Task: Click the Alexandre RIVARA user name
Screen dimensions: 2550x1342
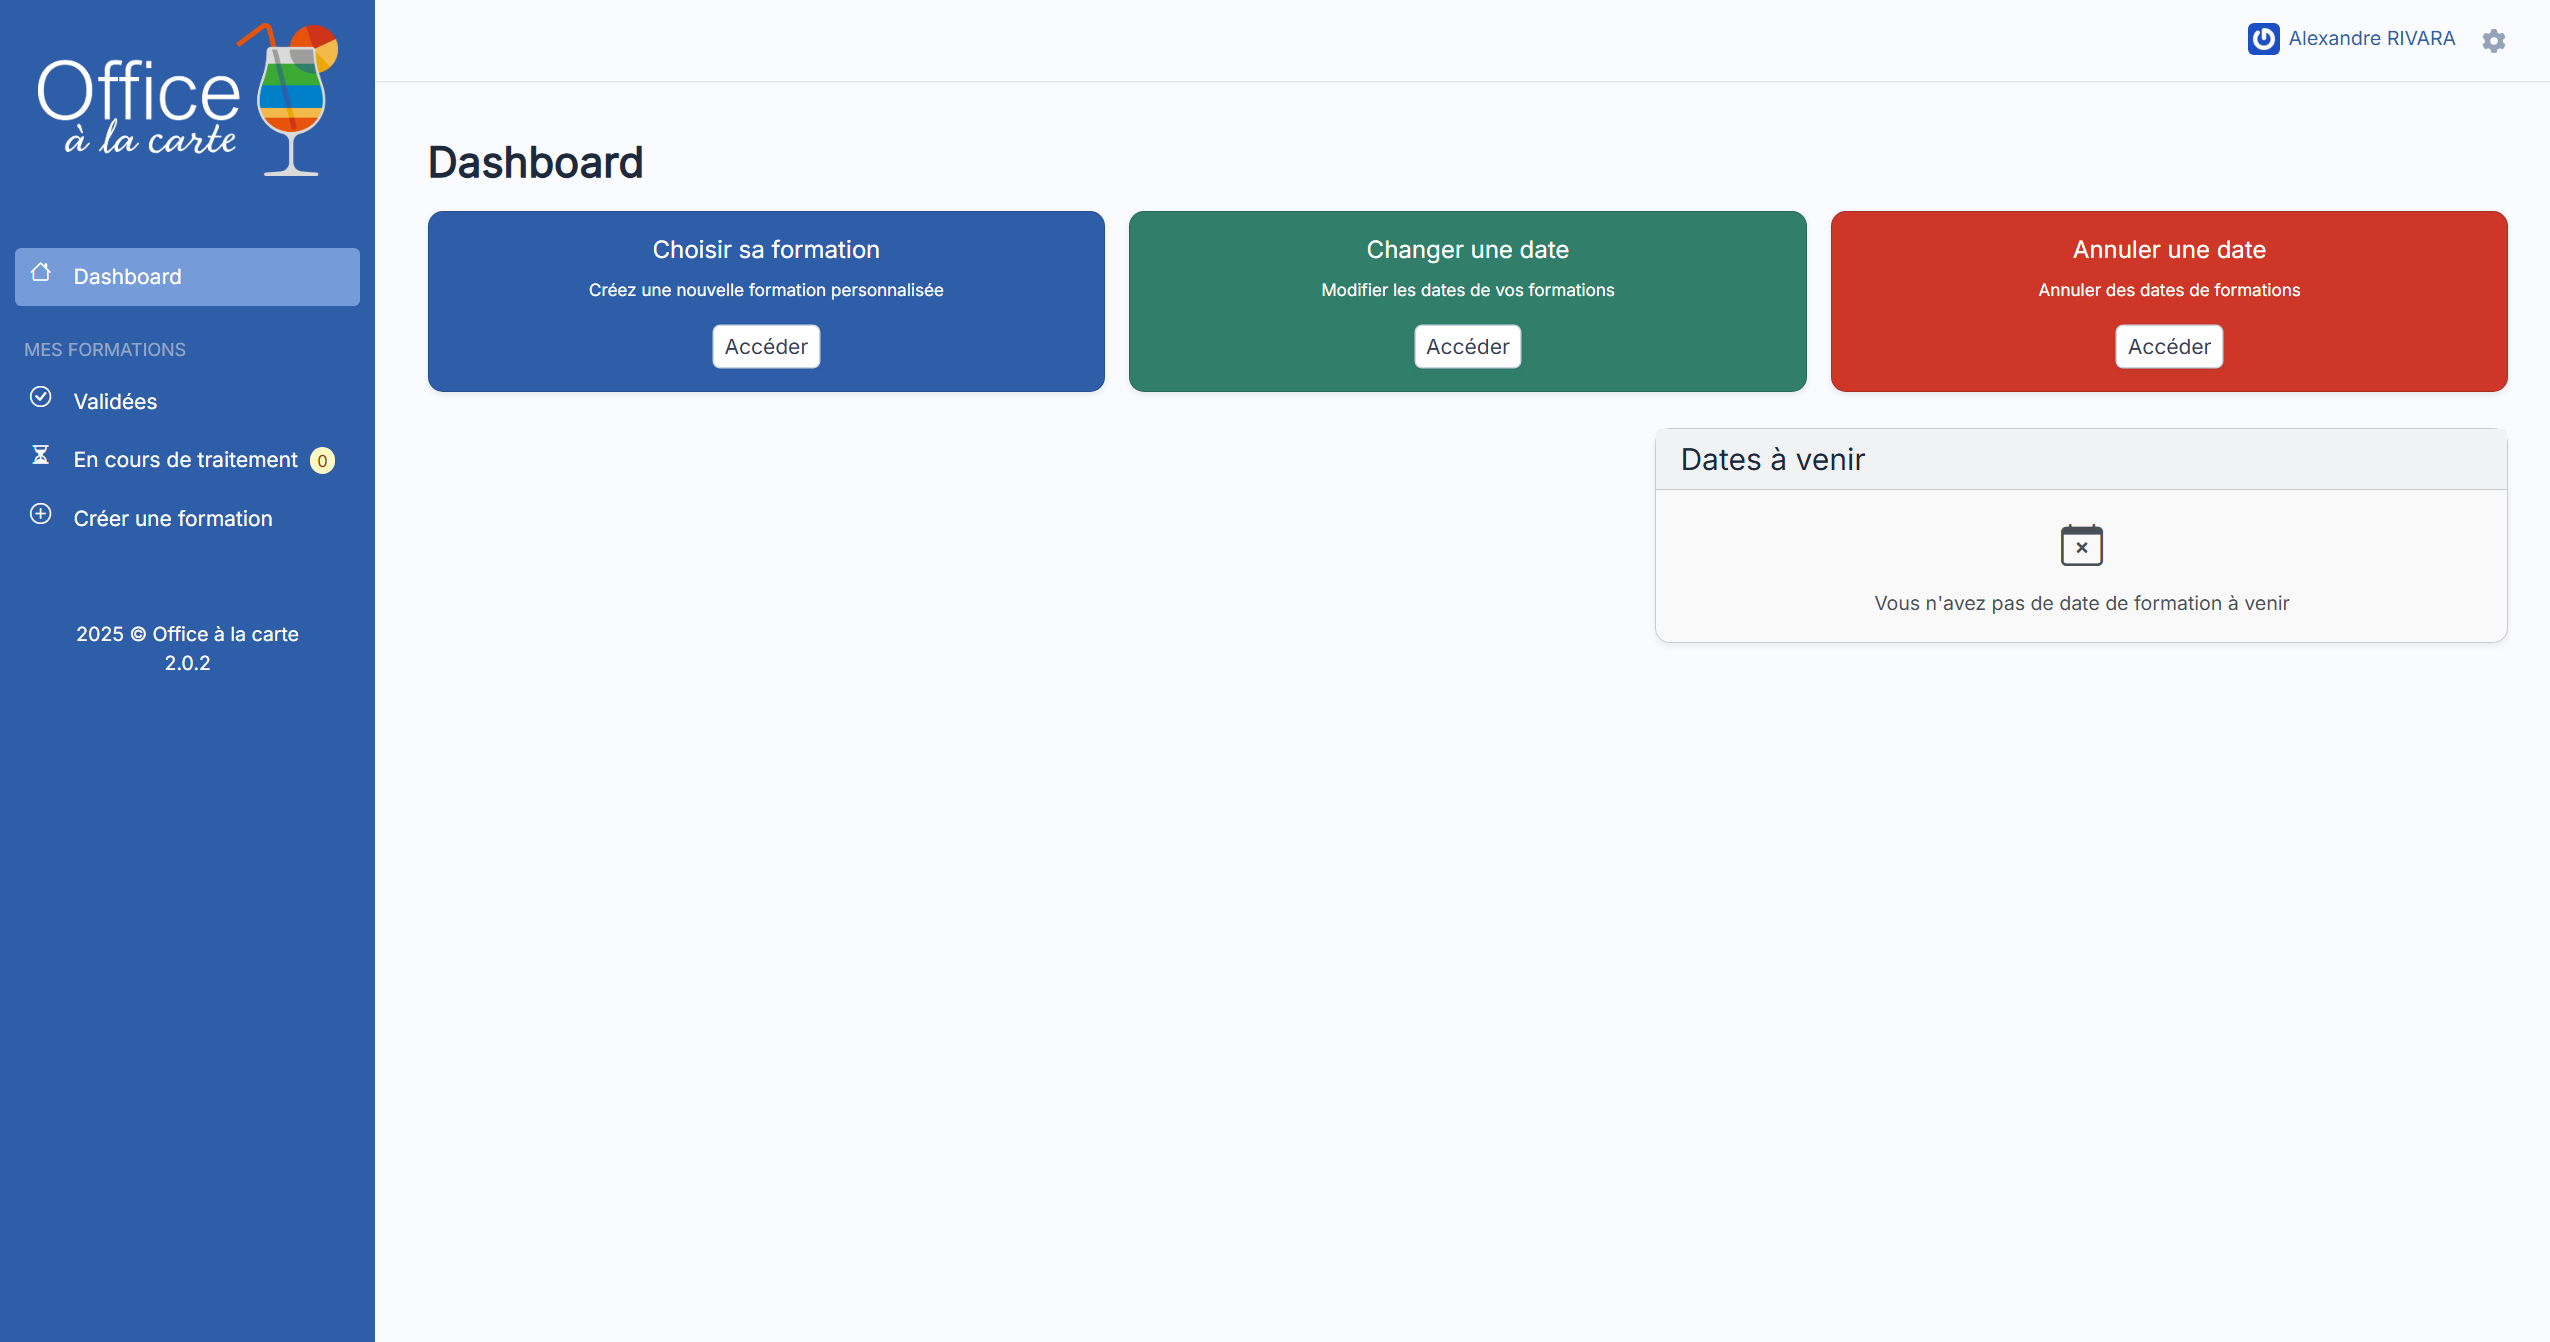Action: click(2371, 39)
